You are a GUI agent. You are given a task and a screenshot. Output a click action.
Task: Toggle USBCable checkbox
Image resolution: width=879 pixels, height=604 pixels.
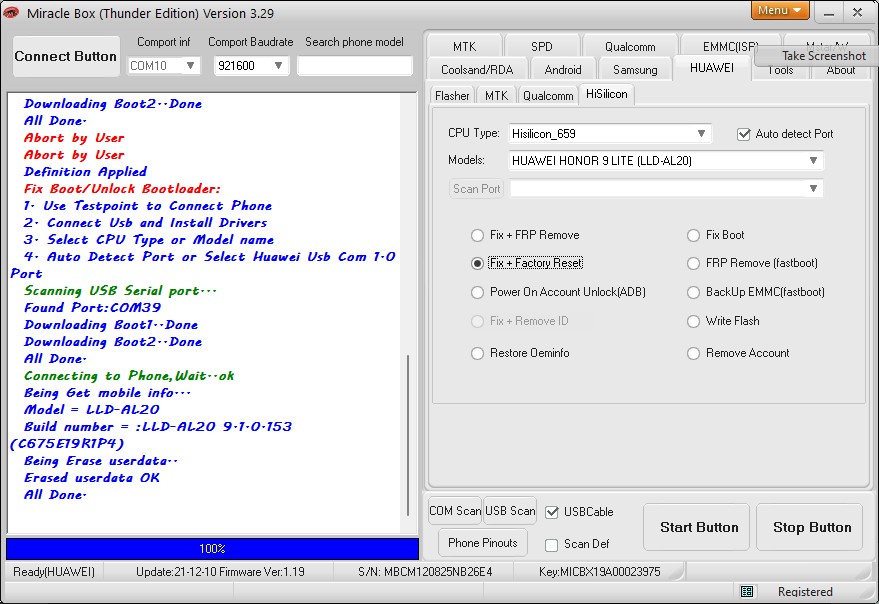(552, 512)
